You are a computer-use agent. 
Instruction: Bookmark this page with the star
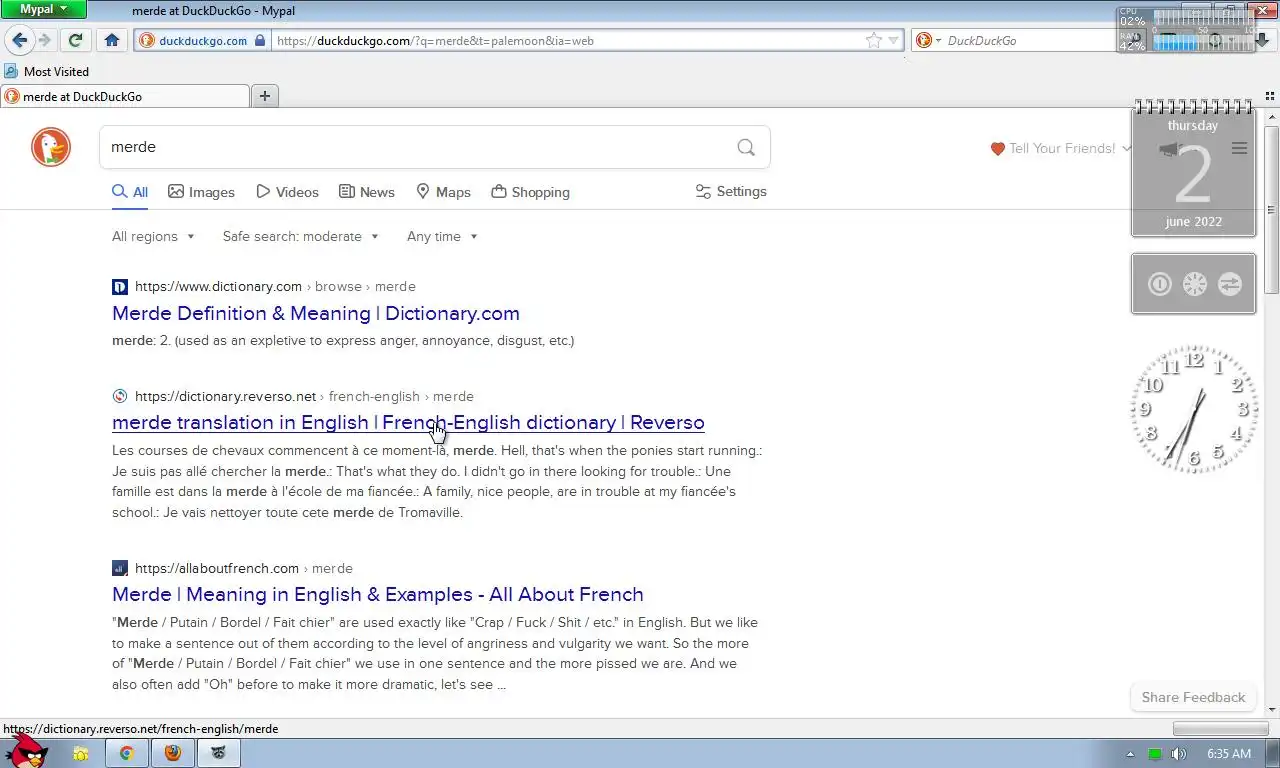[874, 40]
